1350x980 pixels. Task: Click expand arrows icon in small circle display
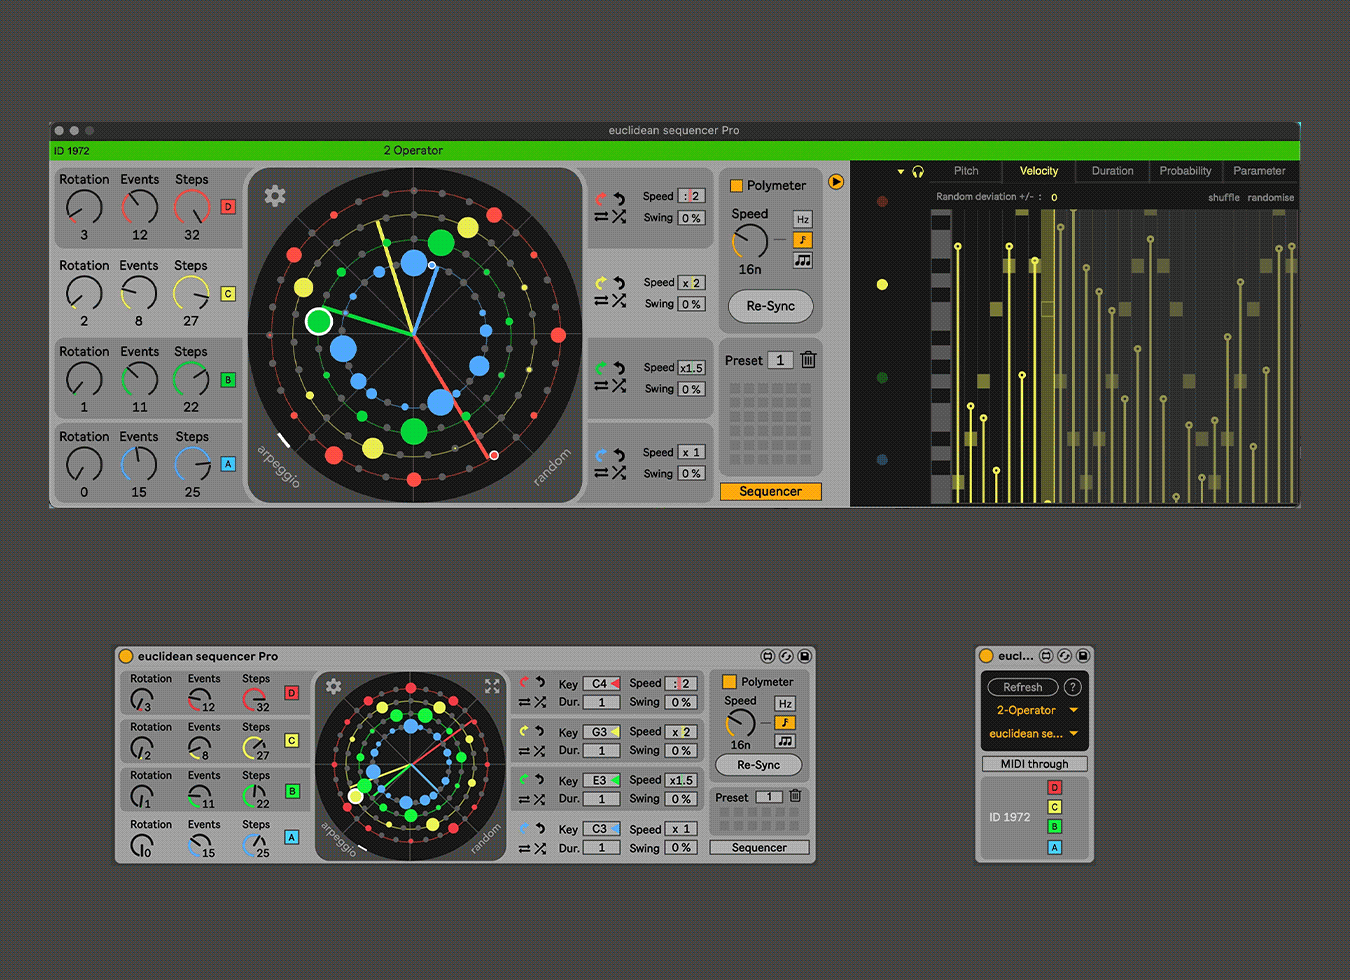(492, 686)
